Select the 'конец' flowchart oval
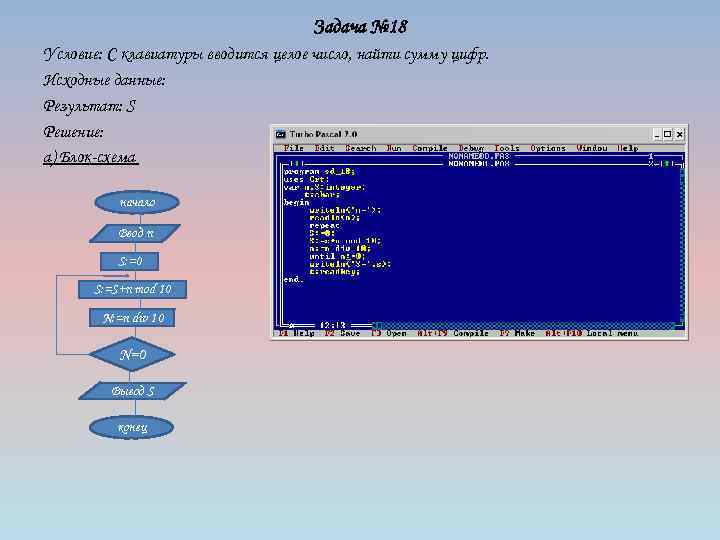This screenshot has height=540, width=720. click(132, 427)
